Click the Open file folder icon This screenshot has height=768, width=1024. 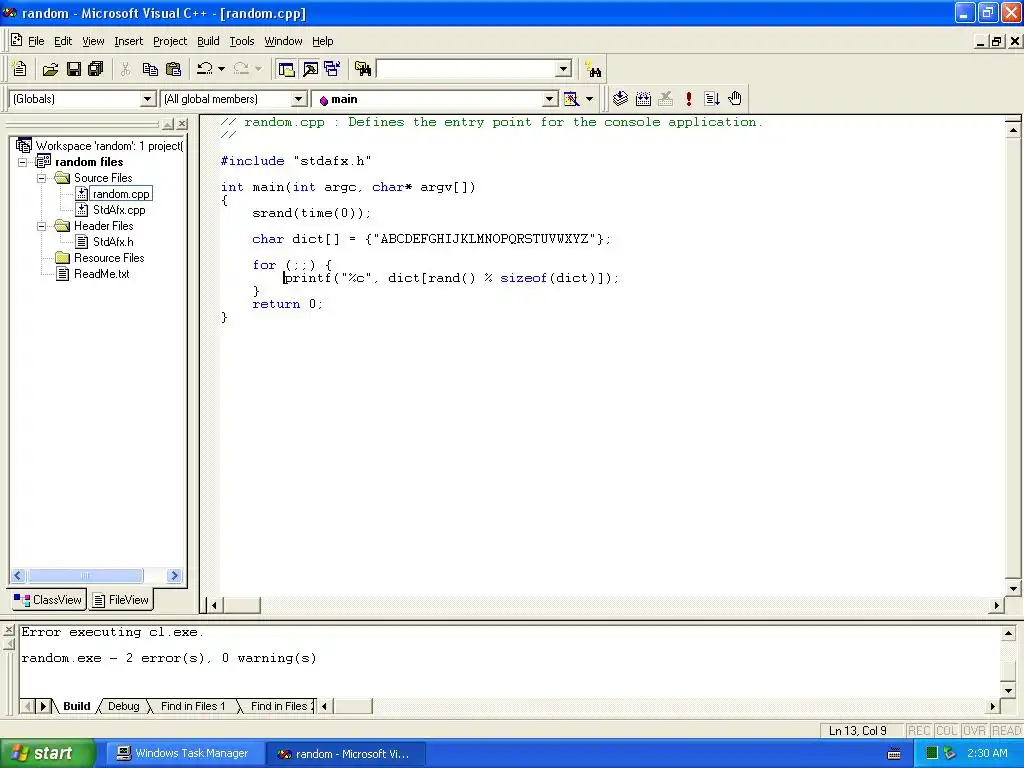click(x=50, y=69)
